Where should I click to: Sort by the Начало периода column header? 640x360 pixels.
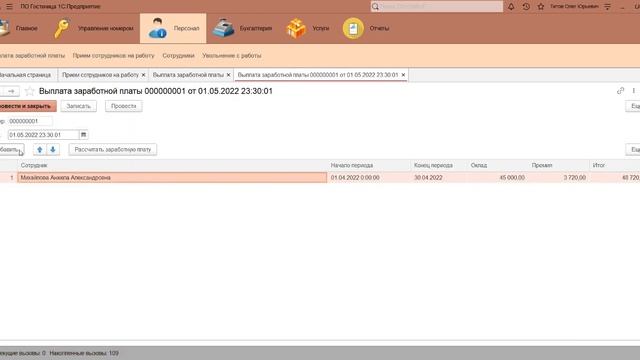[369, 165]
